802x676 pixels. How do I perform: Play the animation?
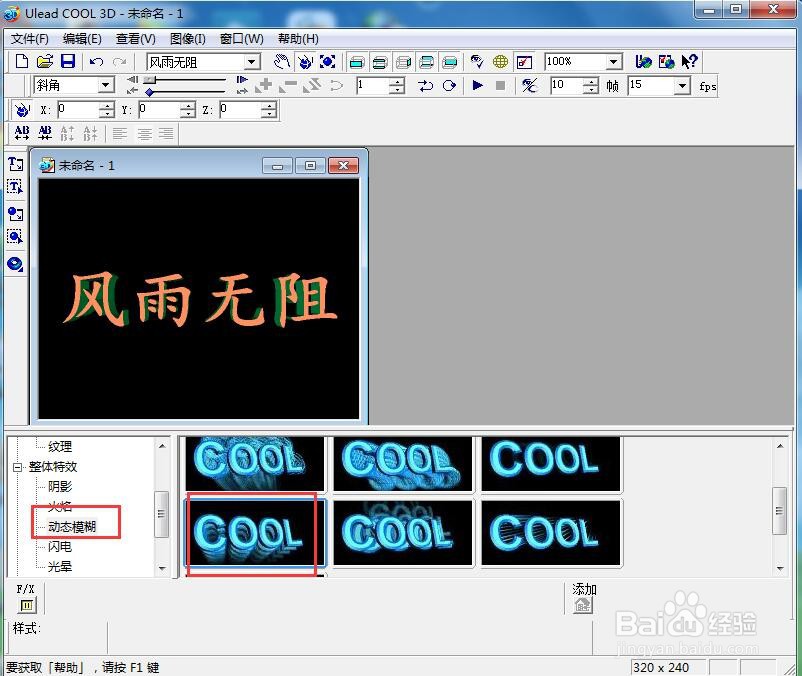[477, 85]
